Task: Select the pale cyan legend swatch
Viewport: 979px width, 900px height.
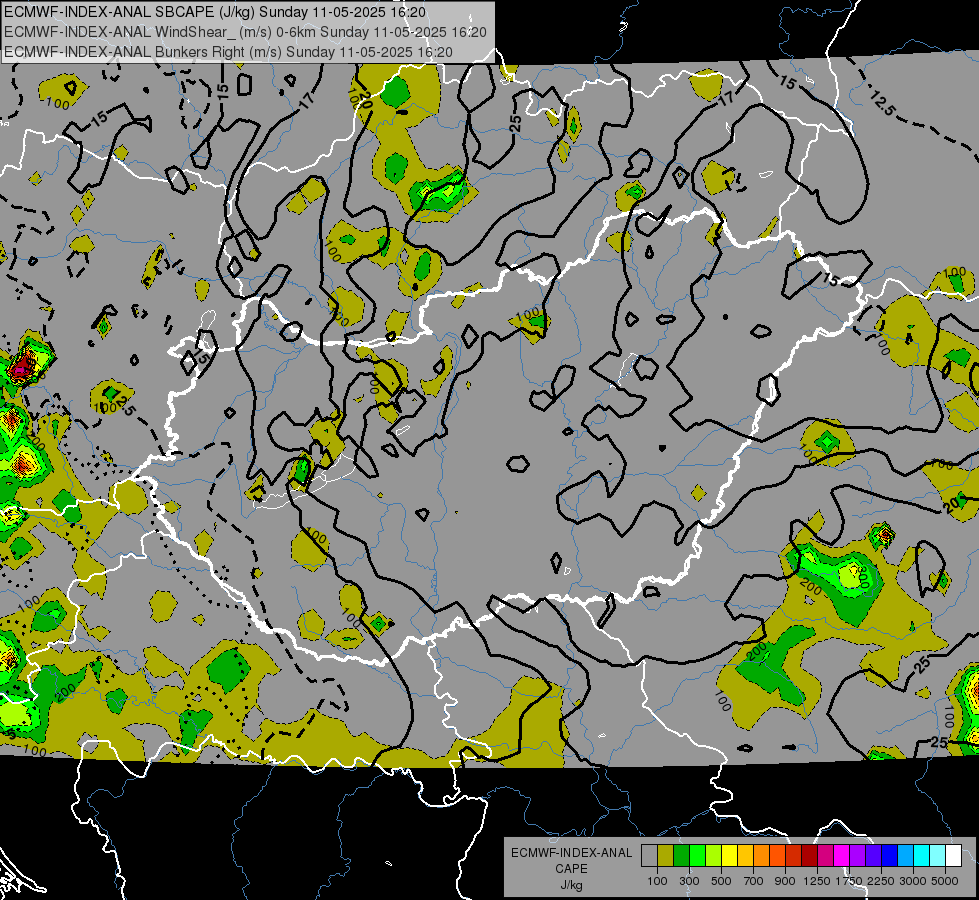Action: 938,856
